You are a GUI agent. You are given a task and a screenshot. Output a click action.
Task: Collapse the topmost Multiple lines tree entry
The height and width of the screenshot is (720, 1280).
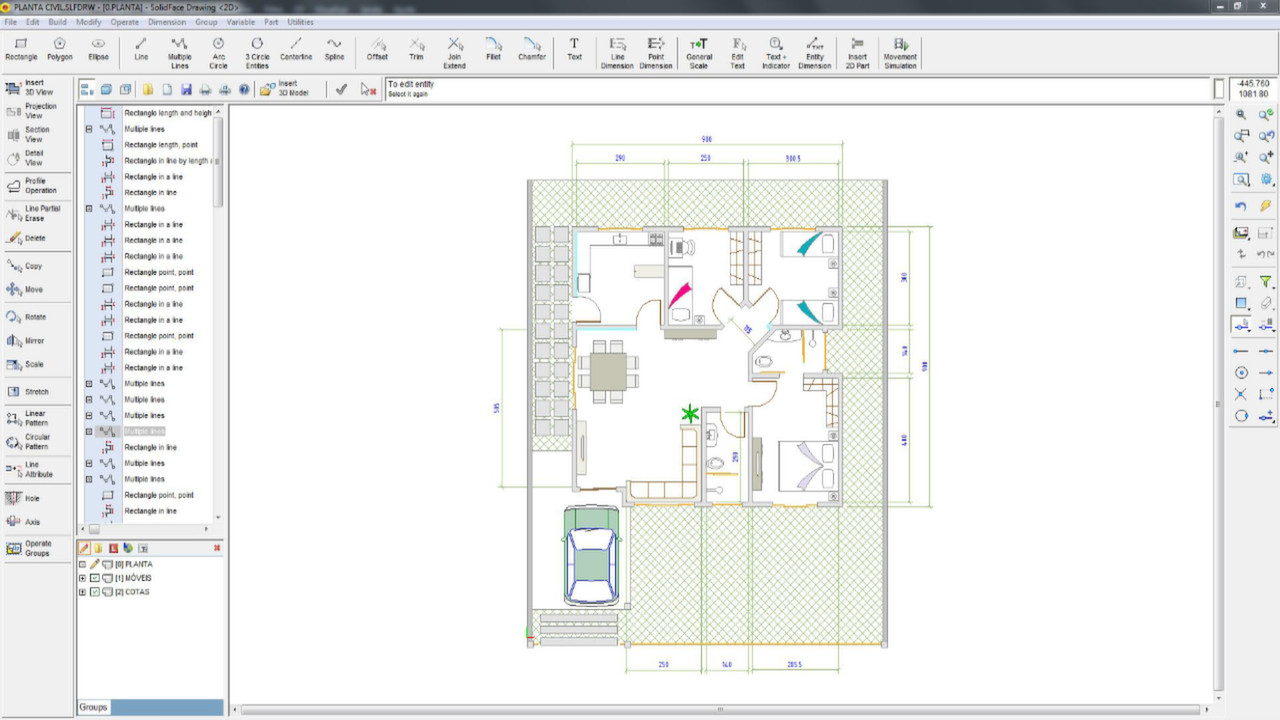pyautogui.click(x=89, y=128)
